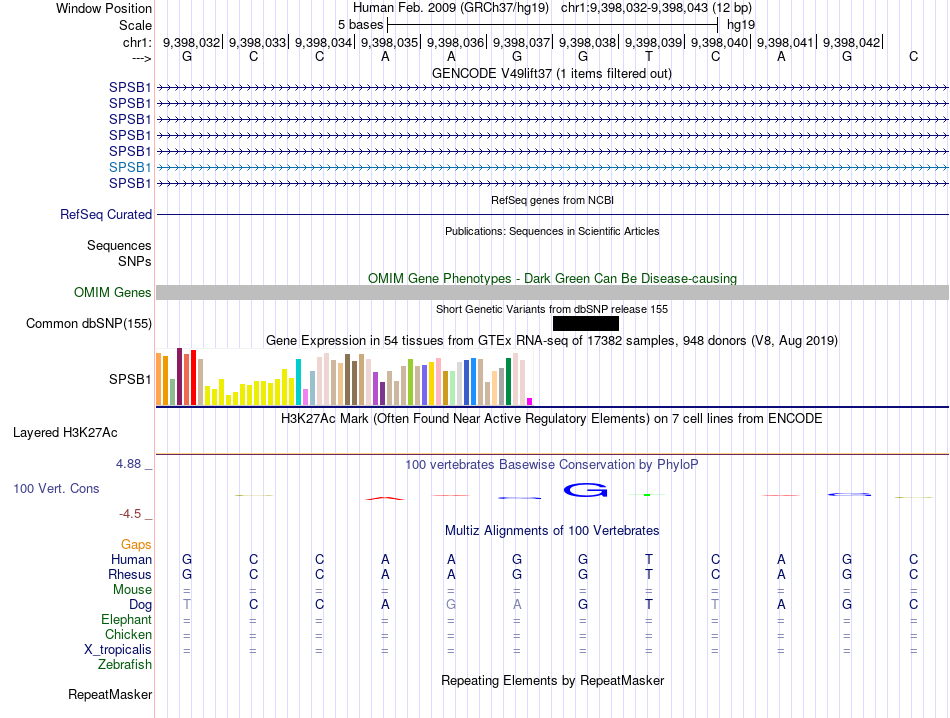
Task: Click Publications: Sequences in Scientific Articles title
Action: (x=552, y=231)
